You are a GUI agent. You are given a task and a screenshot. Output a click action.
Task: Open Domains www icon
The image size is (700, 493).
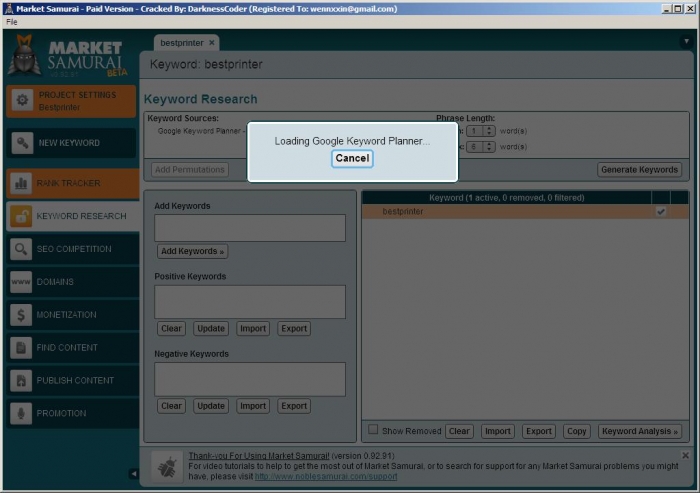pyautogui.click(x=21, y=282)
